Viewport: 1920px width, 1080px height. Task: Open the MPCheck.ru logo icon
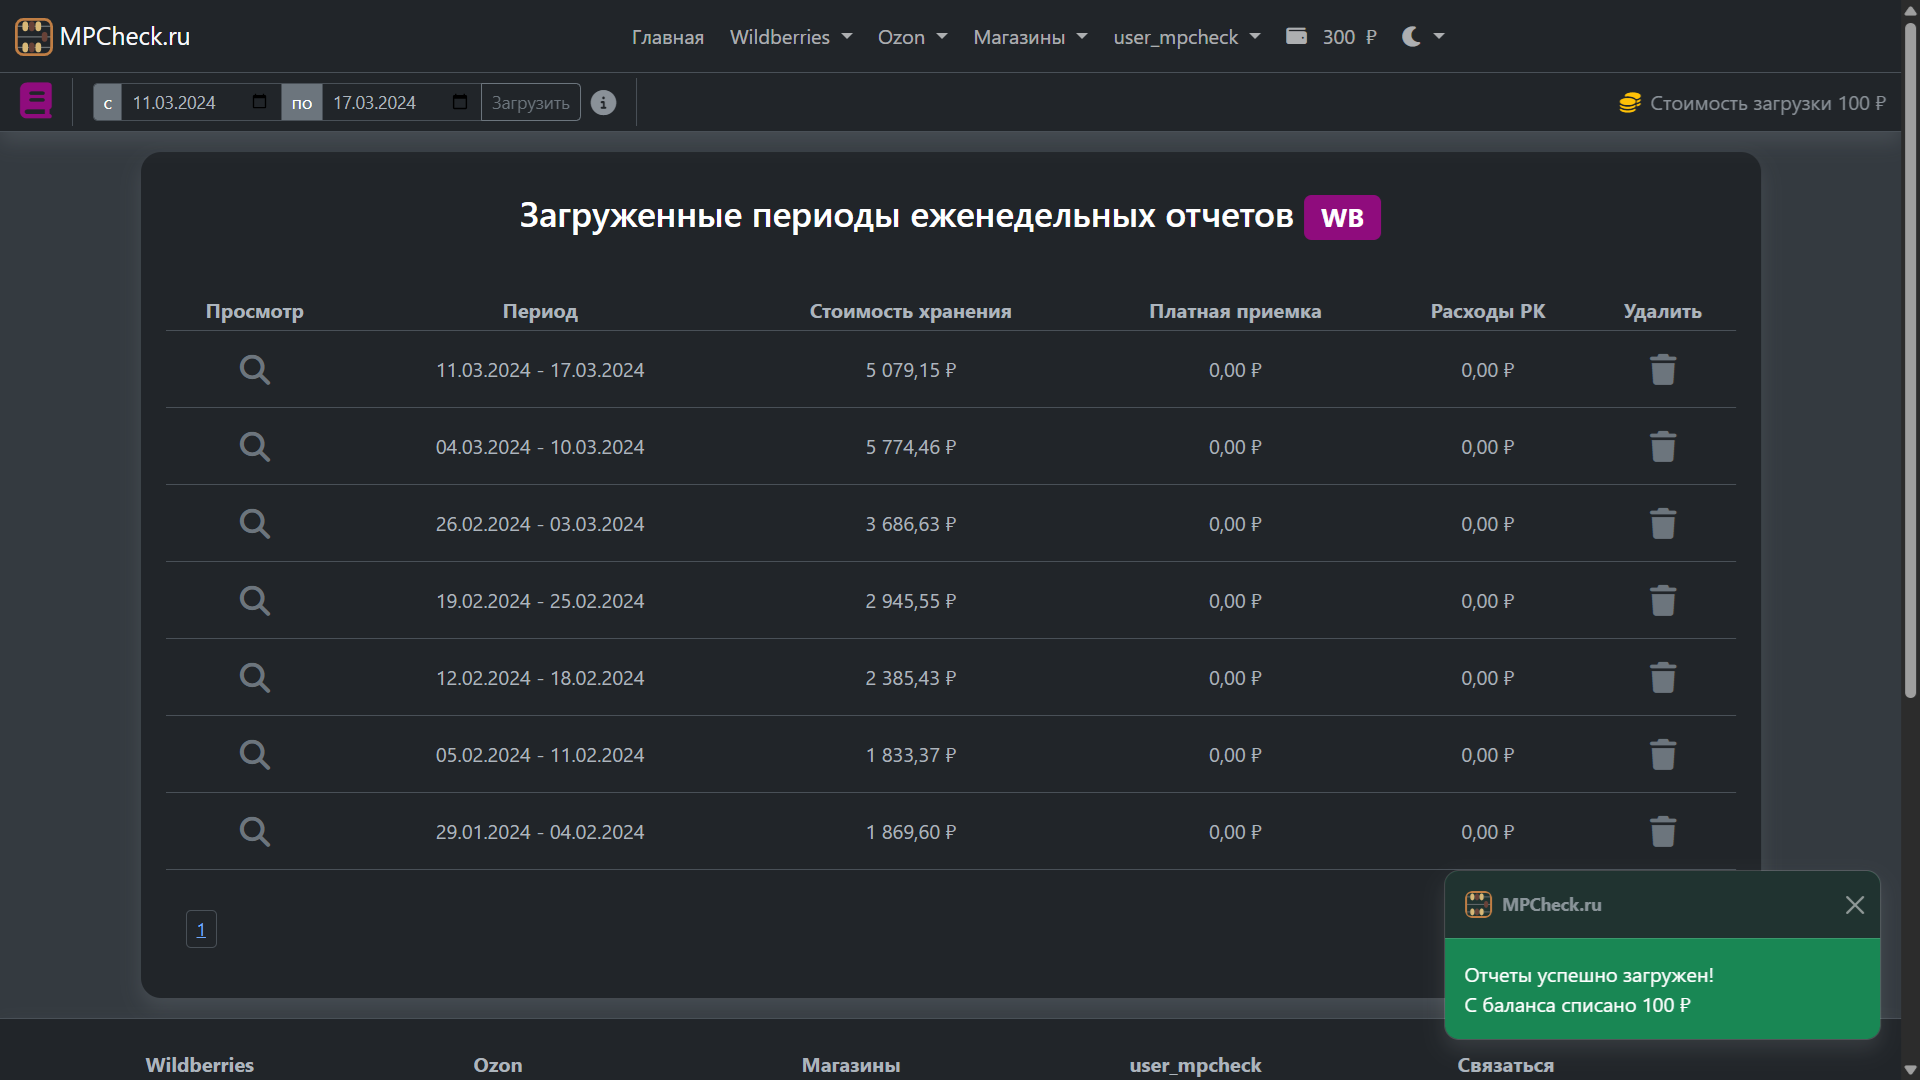coord(33,36)
